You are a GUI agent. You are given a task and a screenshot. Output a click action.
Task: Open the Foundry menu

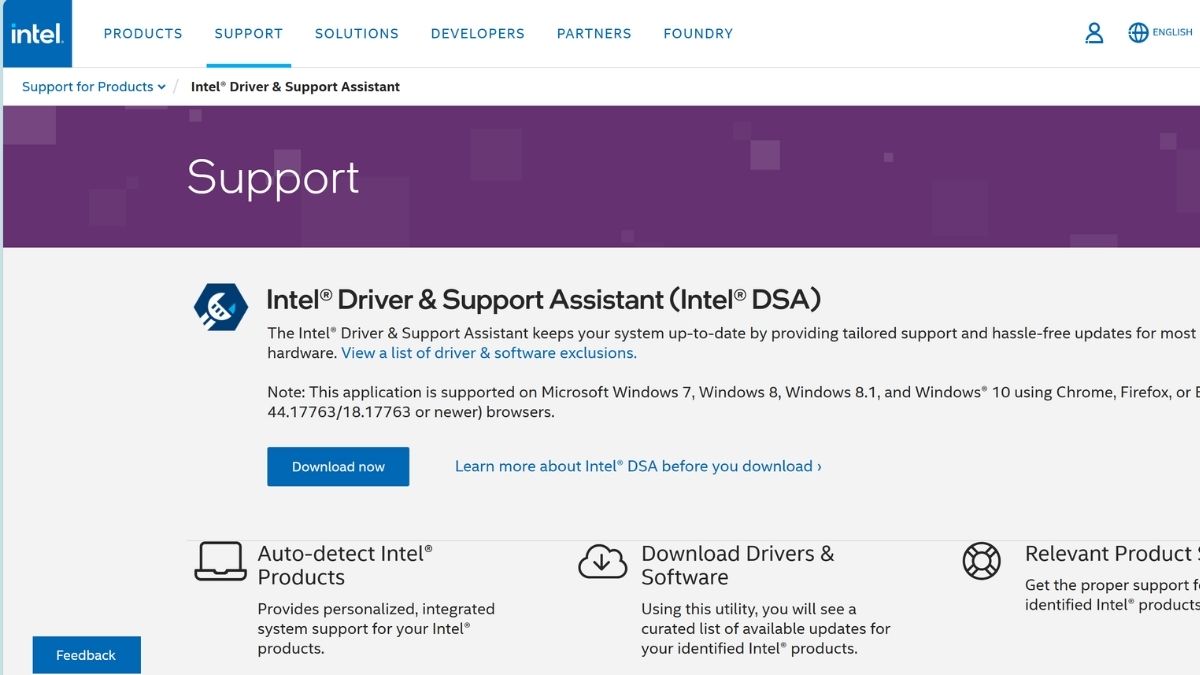[x=698, y=33]
